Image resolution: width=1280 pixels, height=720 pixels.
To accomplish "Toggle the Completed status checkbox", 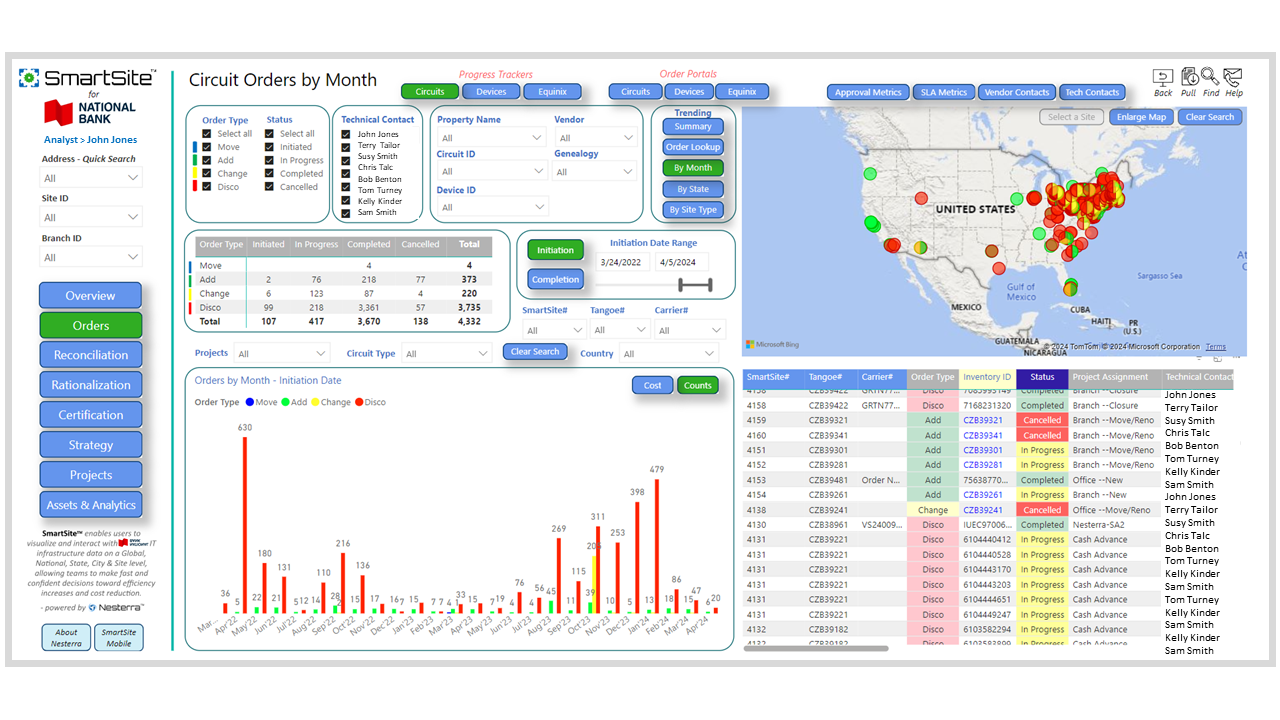I will point(269,173).
